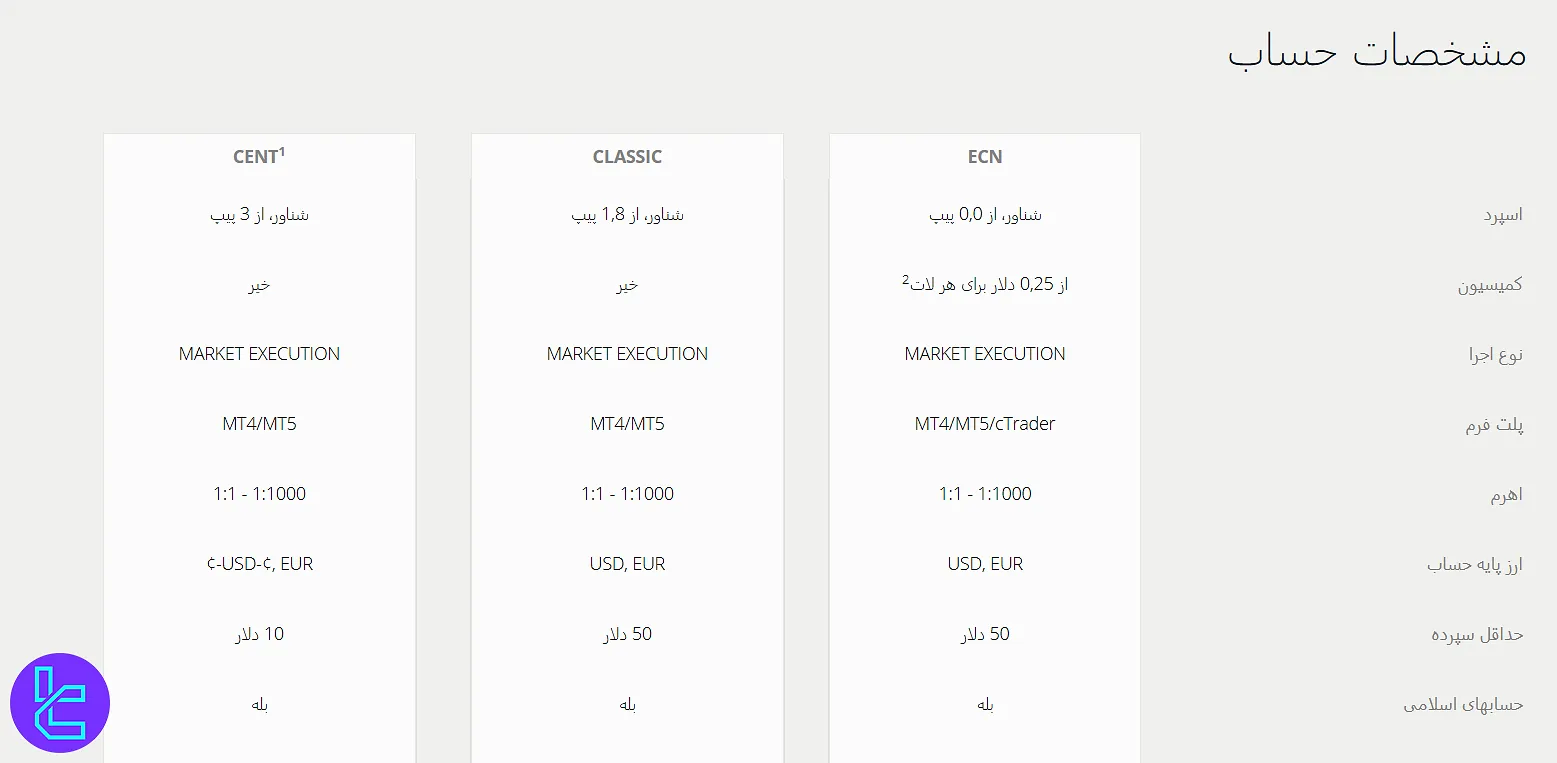
Task: Select leverage value 1:1 - 1:1000 under CENT
Action: [258, 493]
